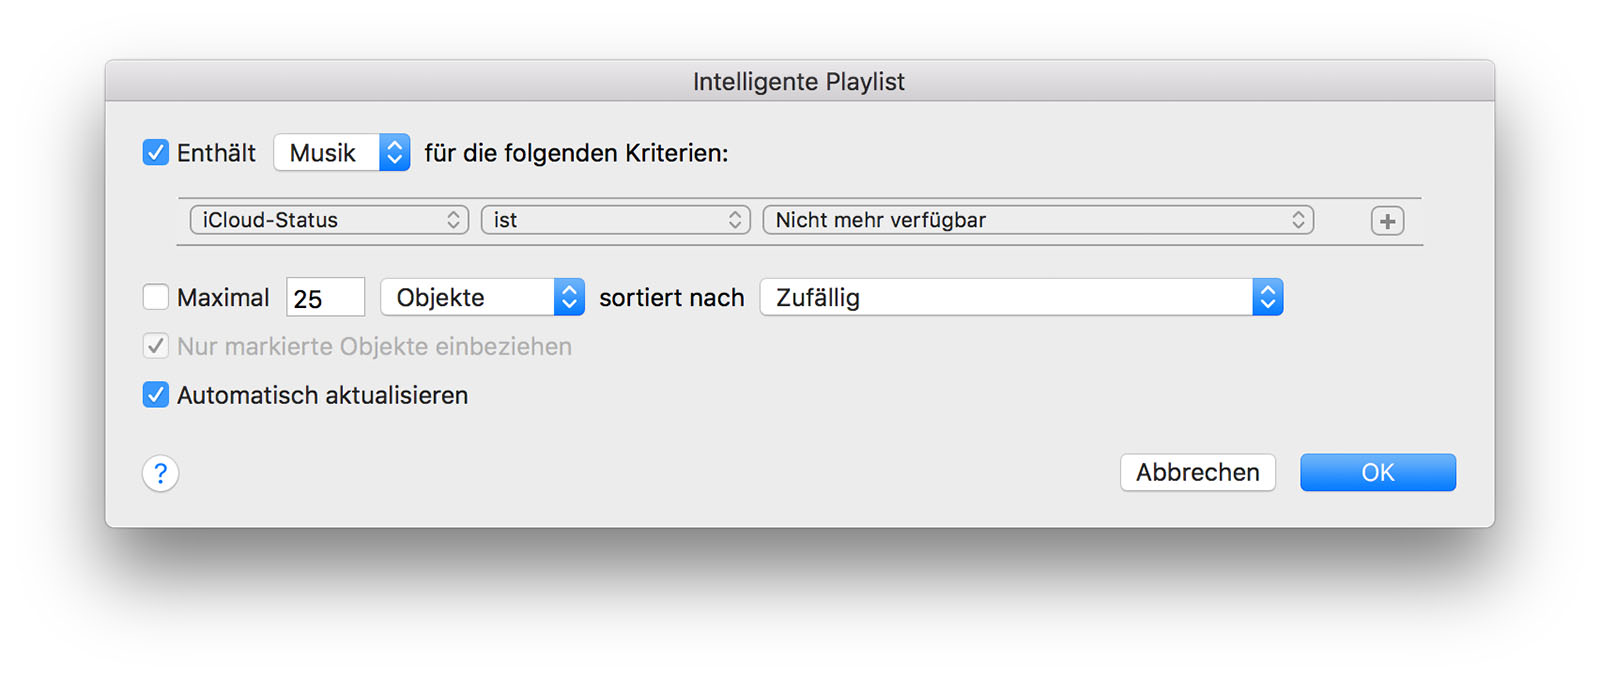Open the Musik media type dropdown

[342, 152]
